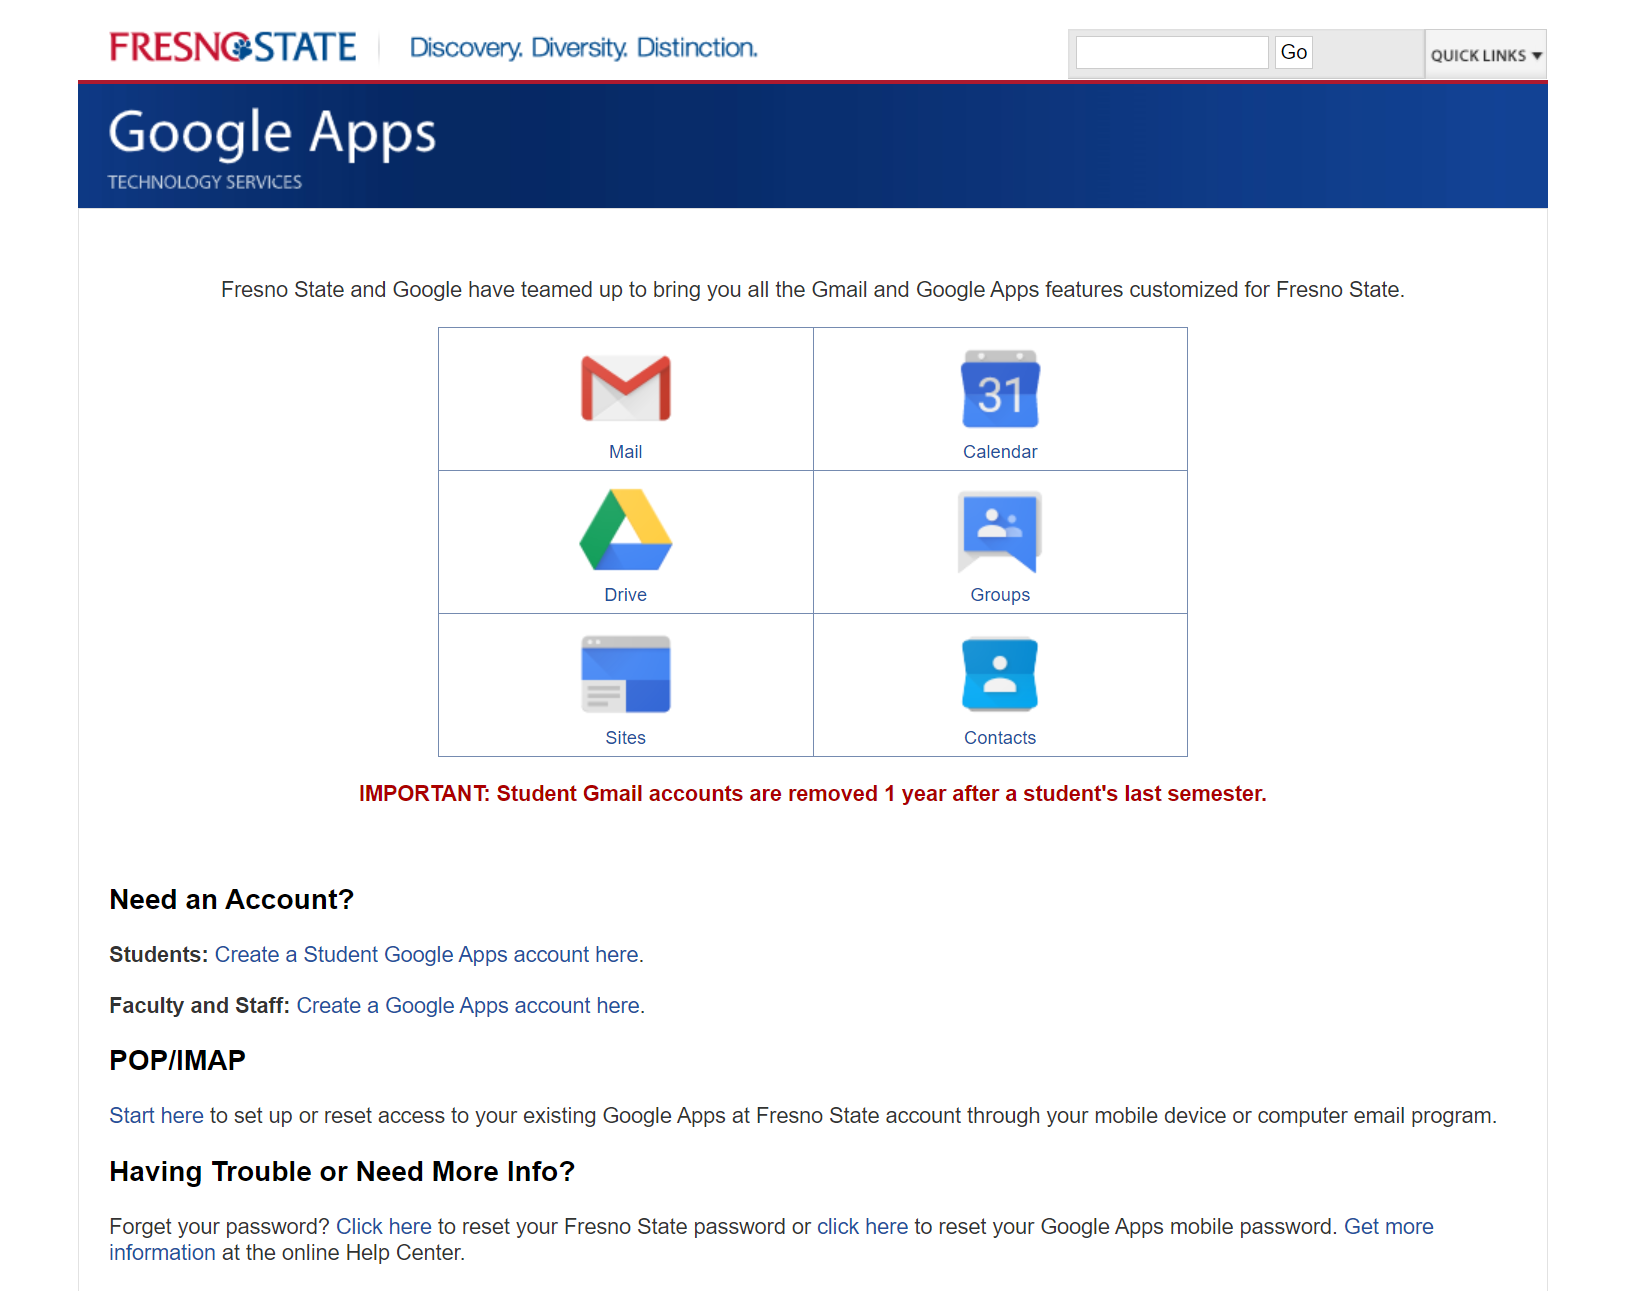Focus the search input field
The image size is (1627, 1291).
tap(1172, 52)
